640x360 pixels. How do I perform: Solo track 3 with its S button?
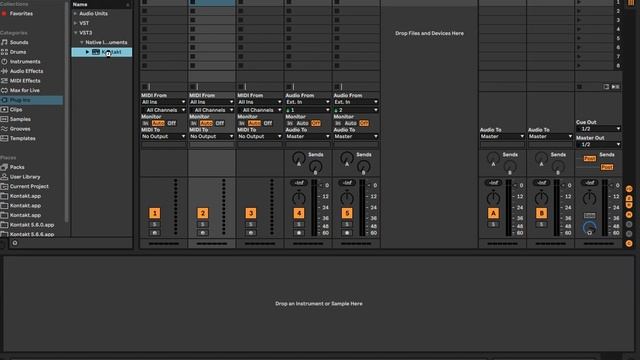click(251, 224)
